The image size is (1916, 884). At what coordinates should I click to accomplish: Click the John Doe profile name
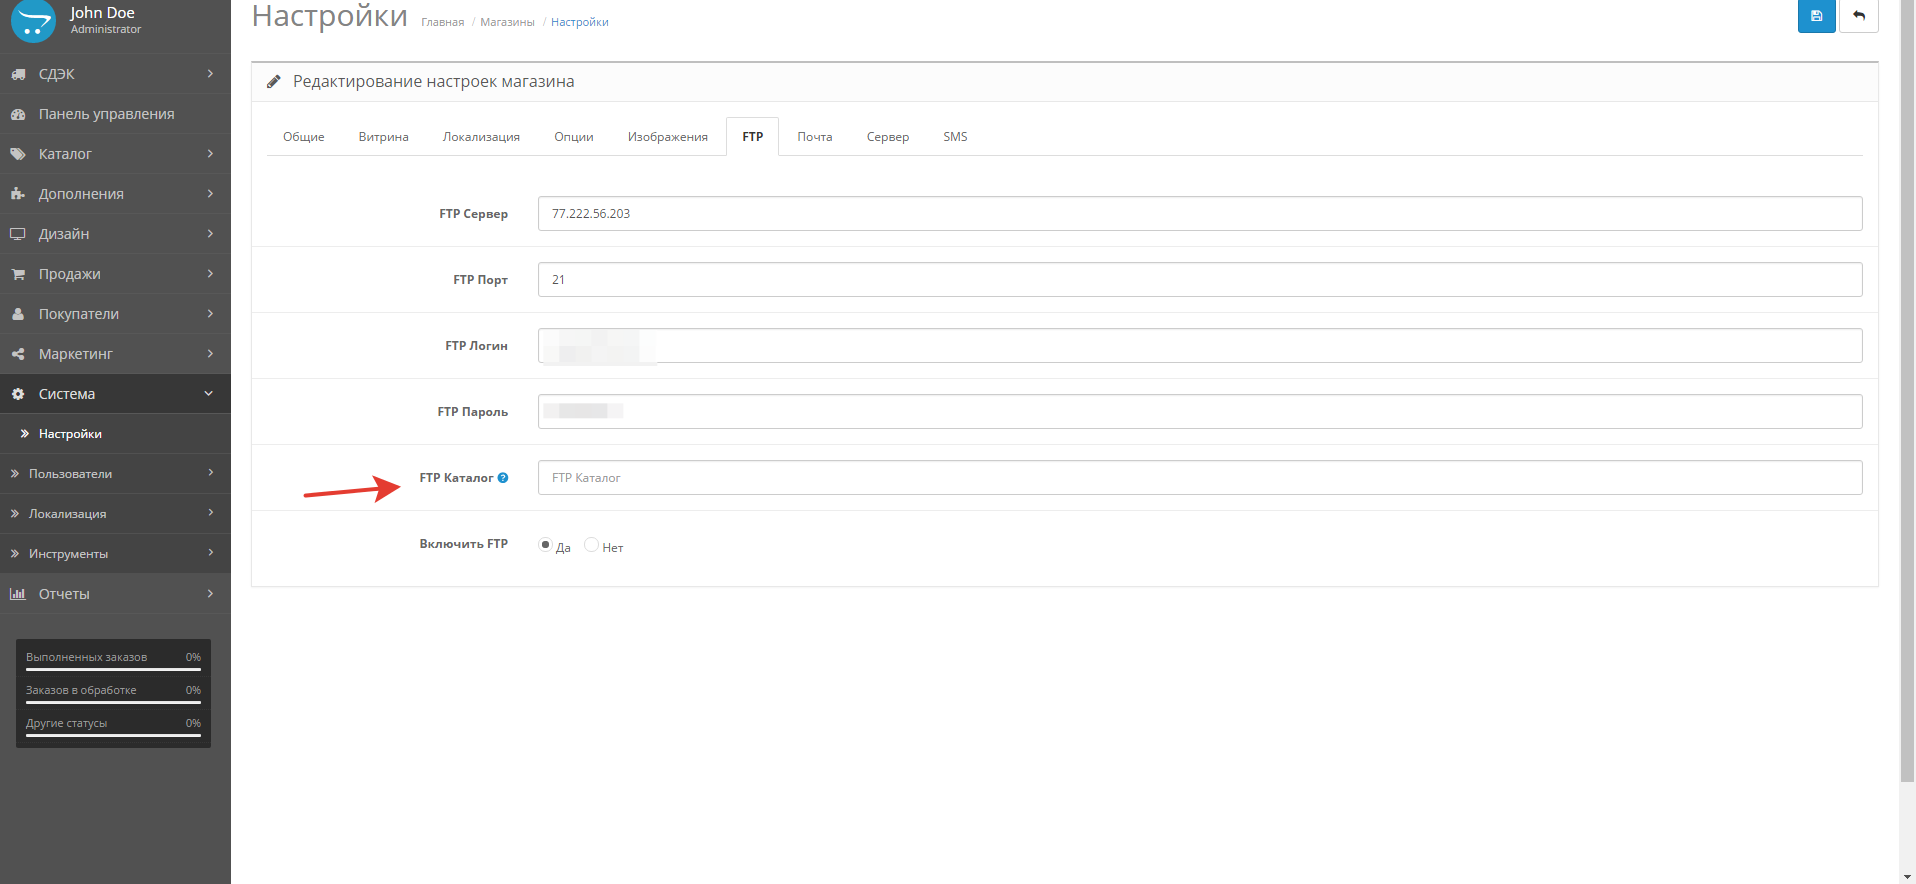102,13
